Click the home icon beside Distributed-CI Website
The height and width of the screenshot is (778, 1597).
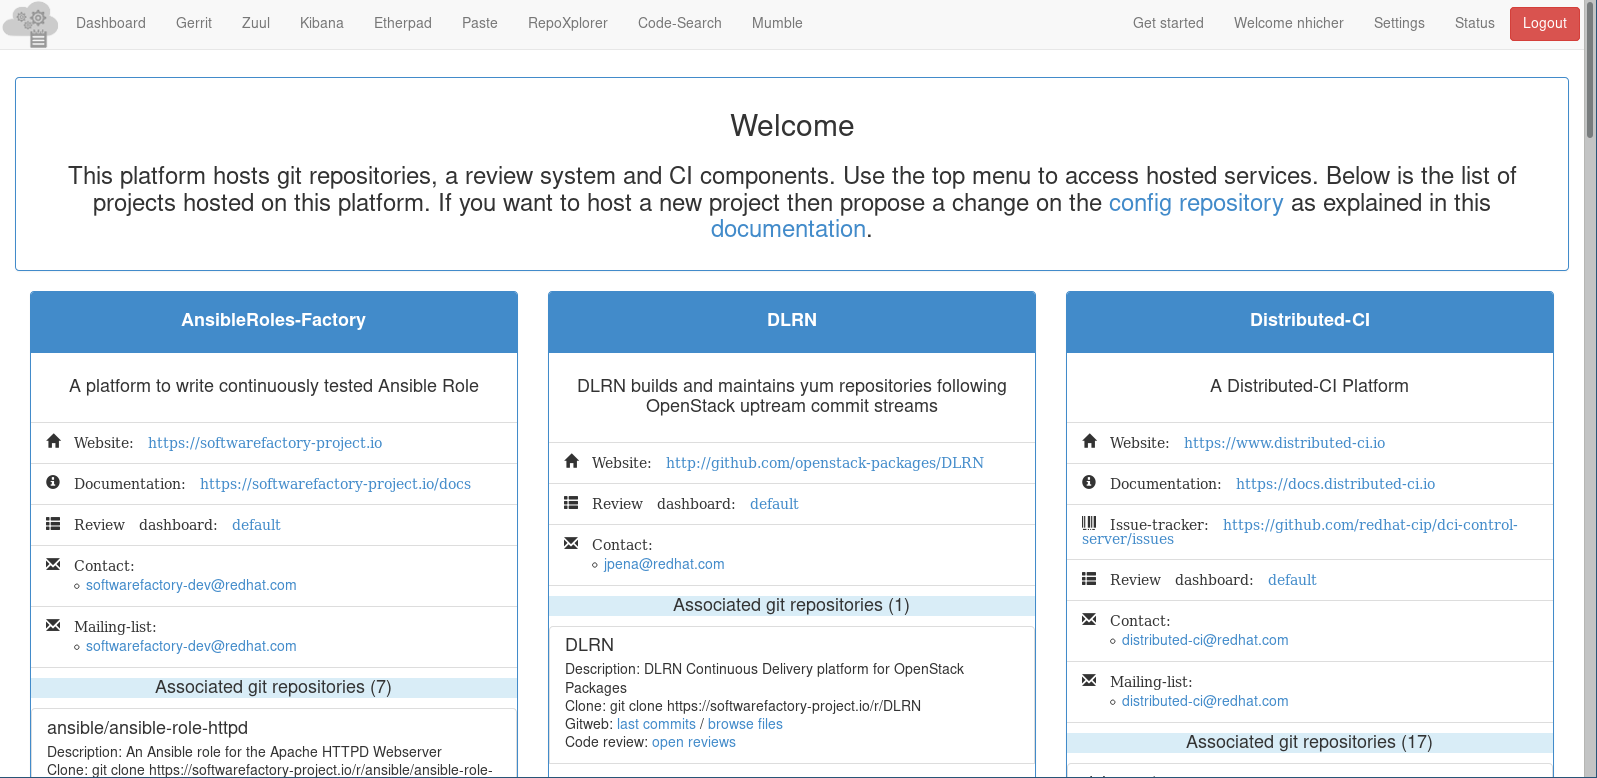[1090, 441]
